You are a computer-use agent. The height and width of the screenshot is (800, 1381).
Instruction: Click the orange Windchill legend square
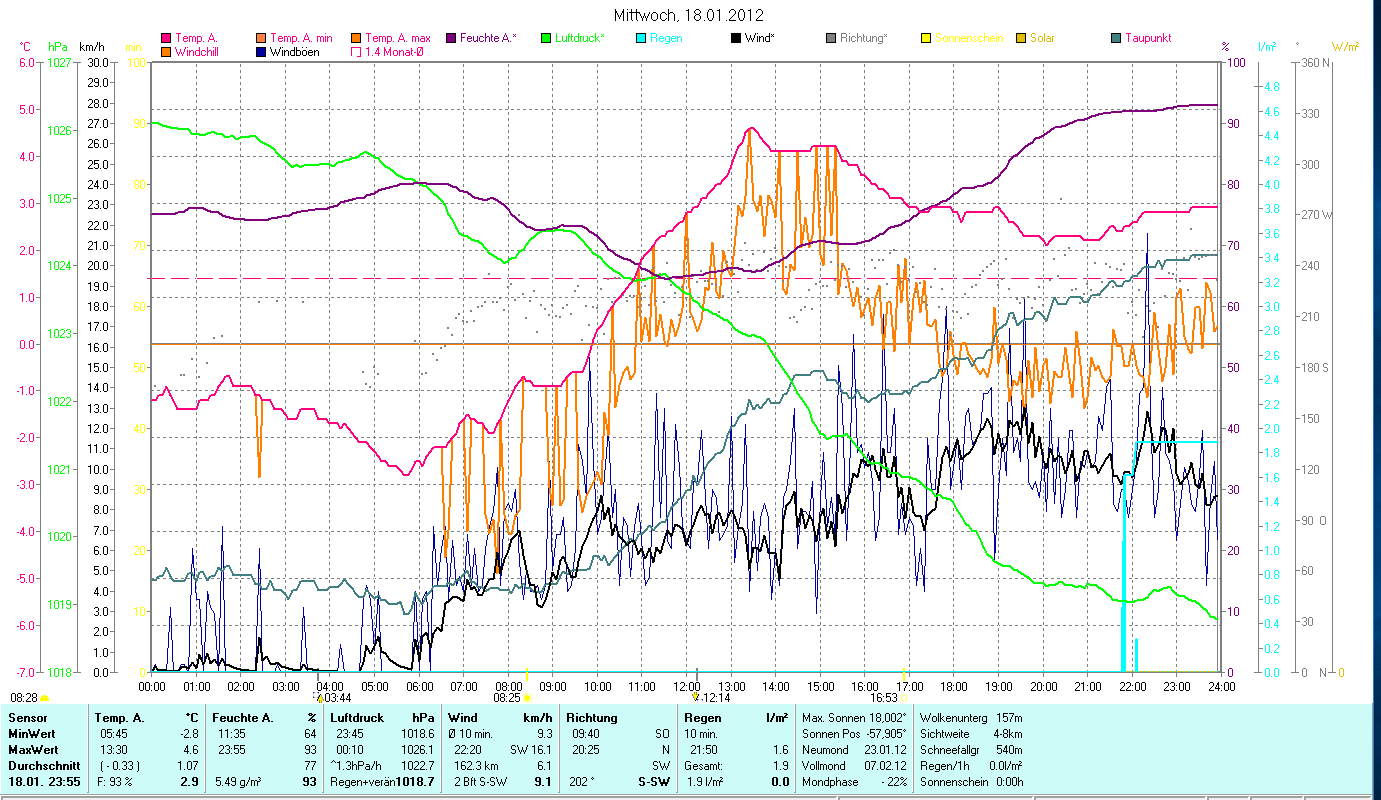pos(167,52)
